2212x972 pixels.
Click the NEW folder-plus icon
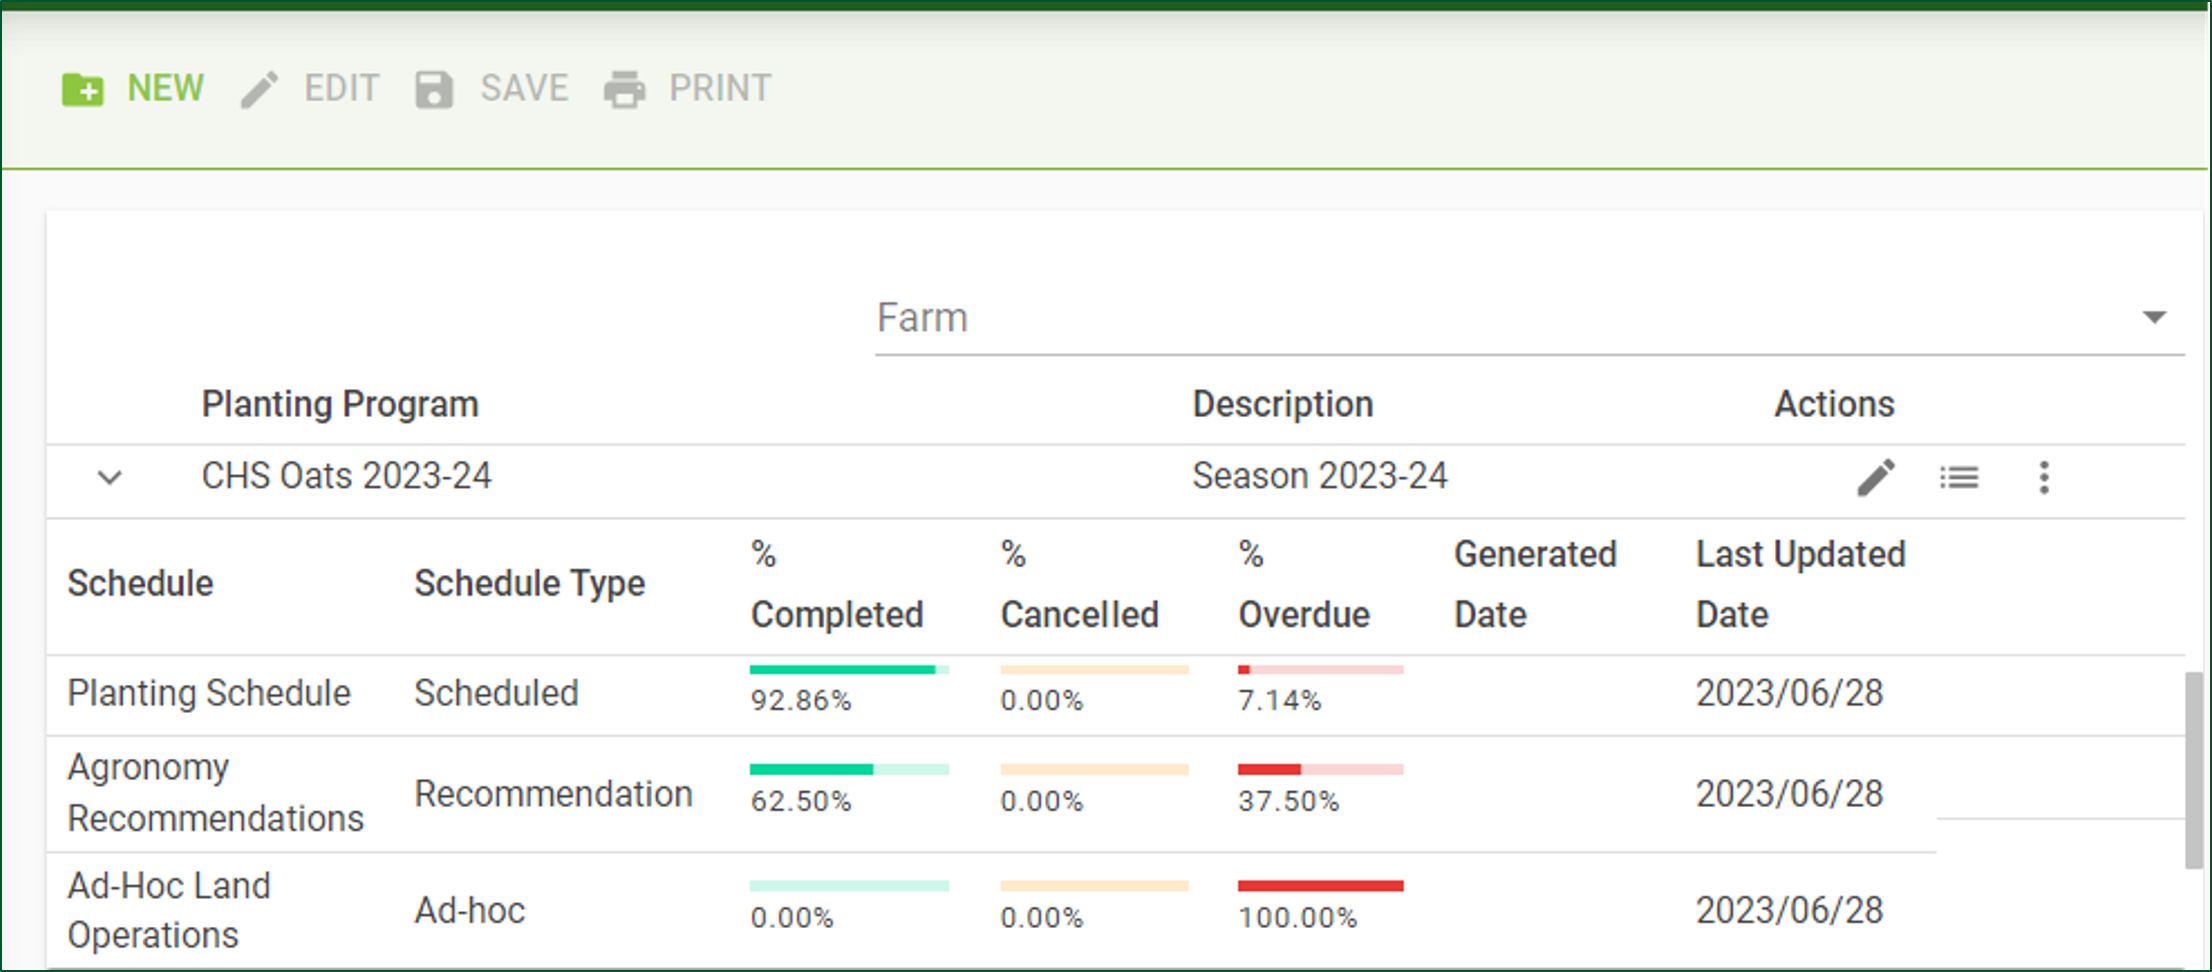(82, 90)
